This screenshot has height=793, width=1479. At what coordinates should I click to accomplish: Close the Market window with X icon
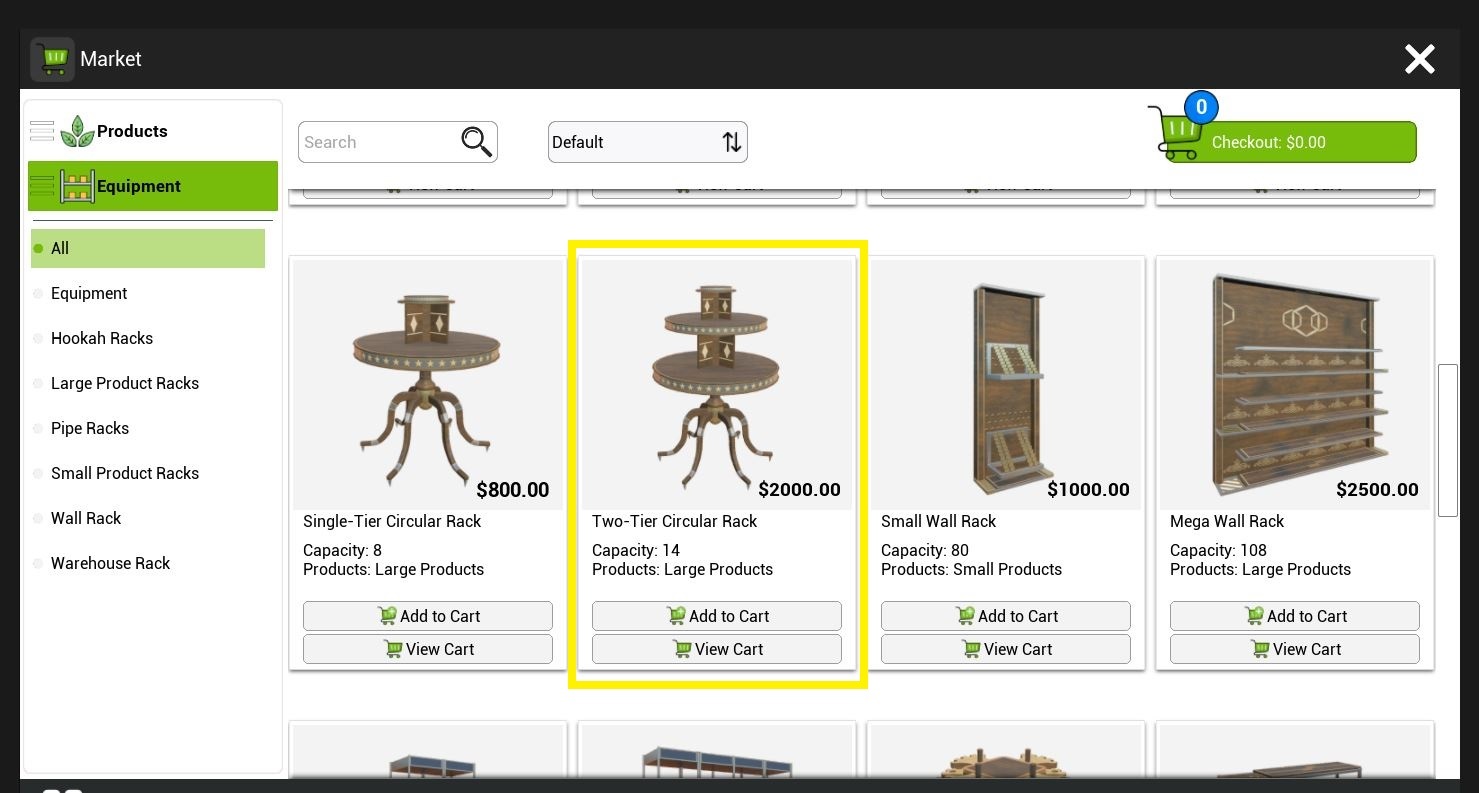pyautogui.click(x=1419, y=59)
